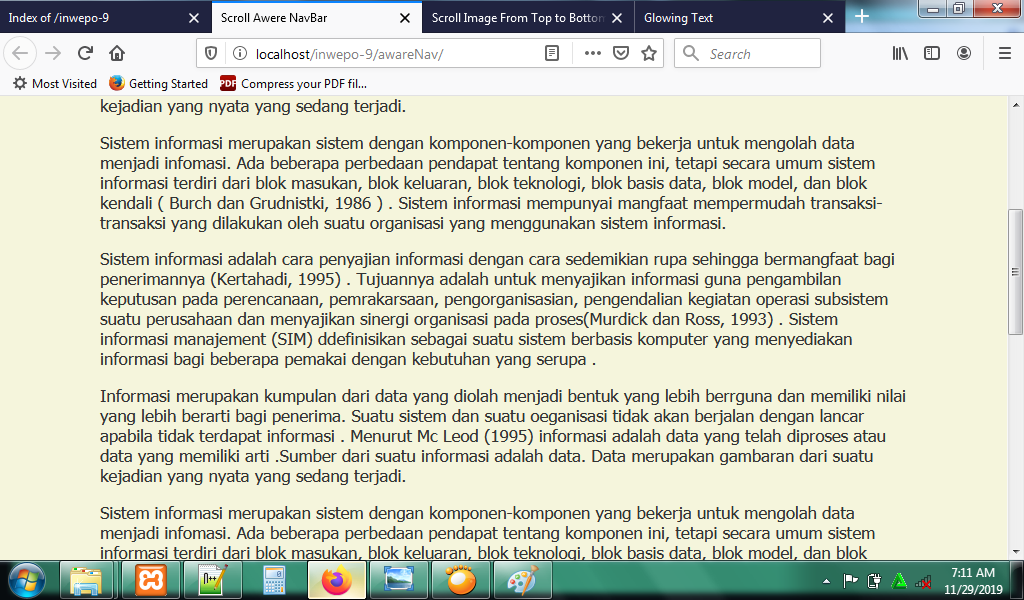1024x600 pixels.
Task: Go forward to the next page
Action: [x=53, y=54]
